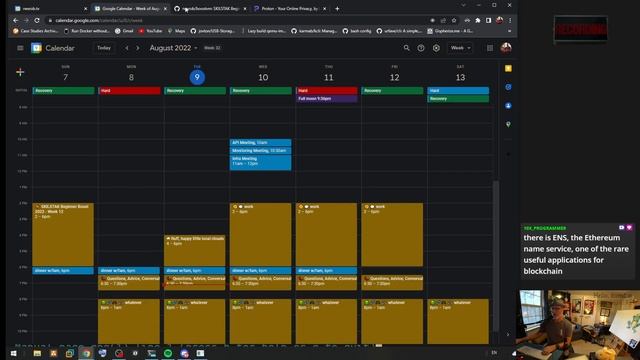Open a new browser tab
The width and height of the screenshot is (640, 360).
click(337, 9)
